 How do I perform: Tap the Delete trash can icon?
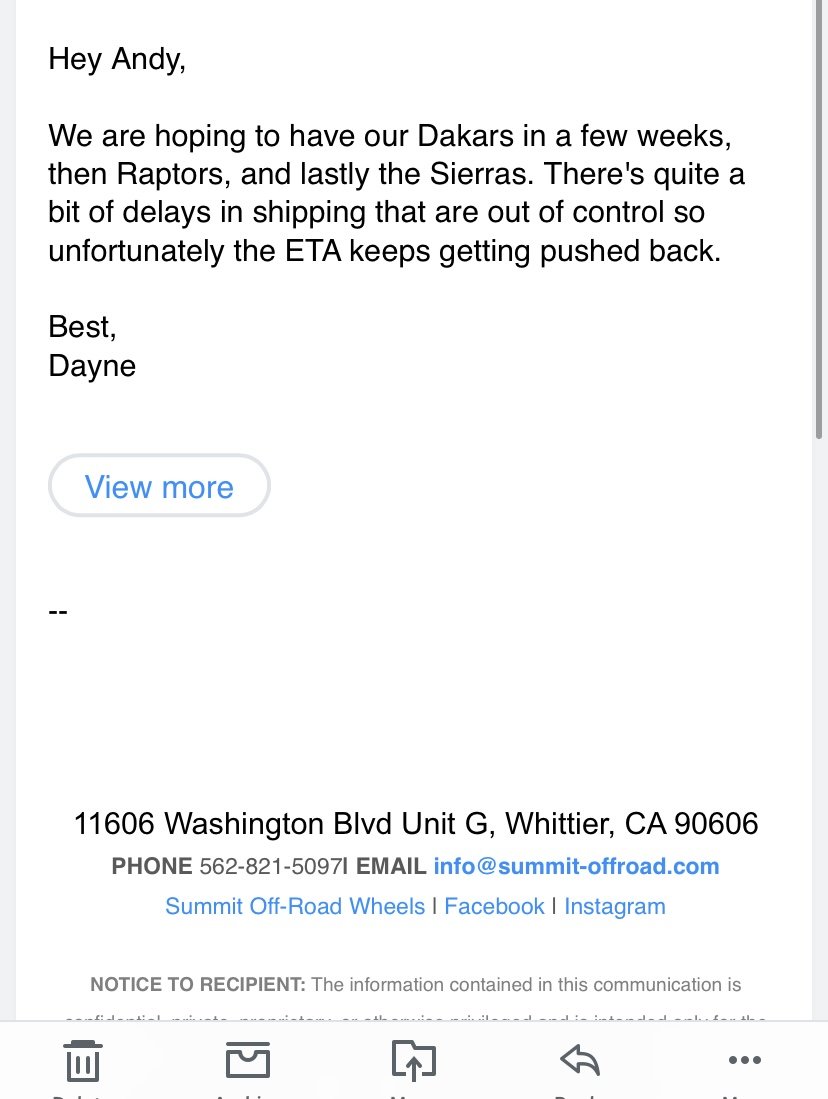click(x=83, y=1060)
